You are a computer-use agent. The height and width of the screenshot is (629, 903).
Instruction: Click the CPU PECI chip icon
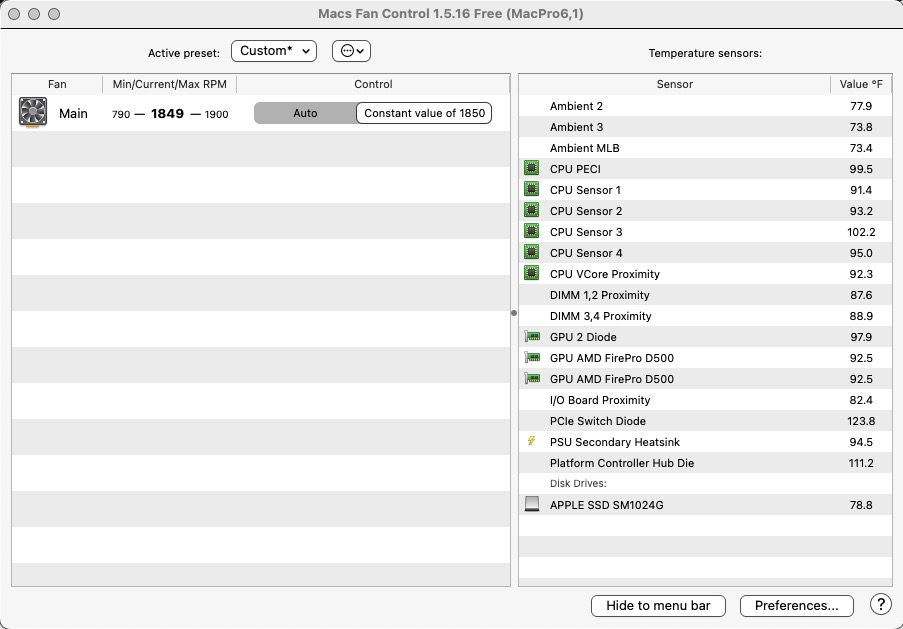tap(532, 168)
